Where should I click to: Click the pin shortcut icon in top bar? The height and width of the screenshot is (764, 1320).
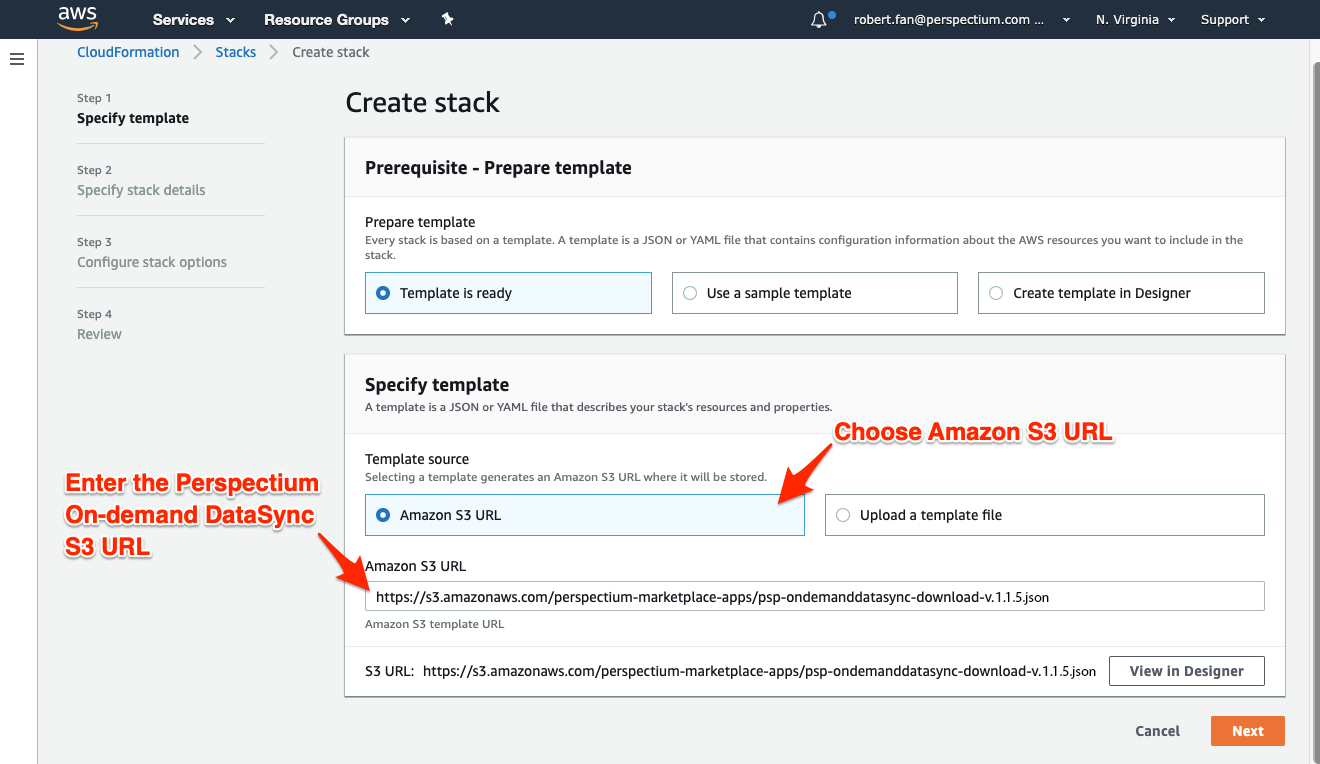(x=447, y=19)
